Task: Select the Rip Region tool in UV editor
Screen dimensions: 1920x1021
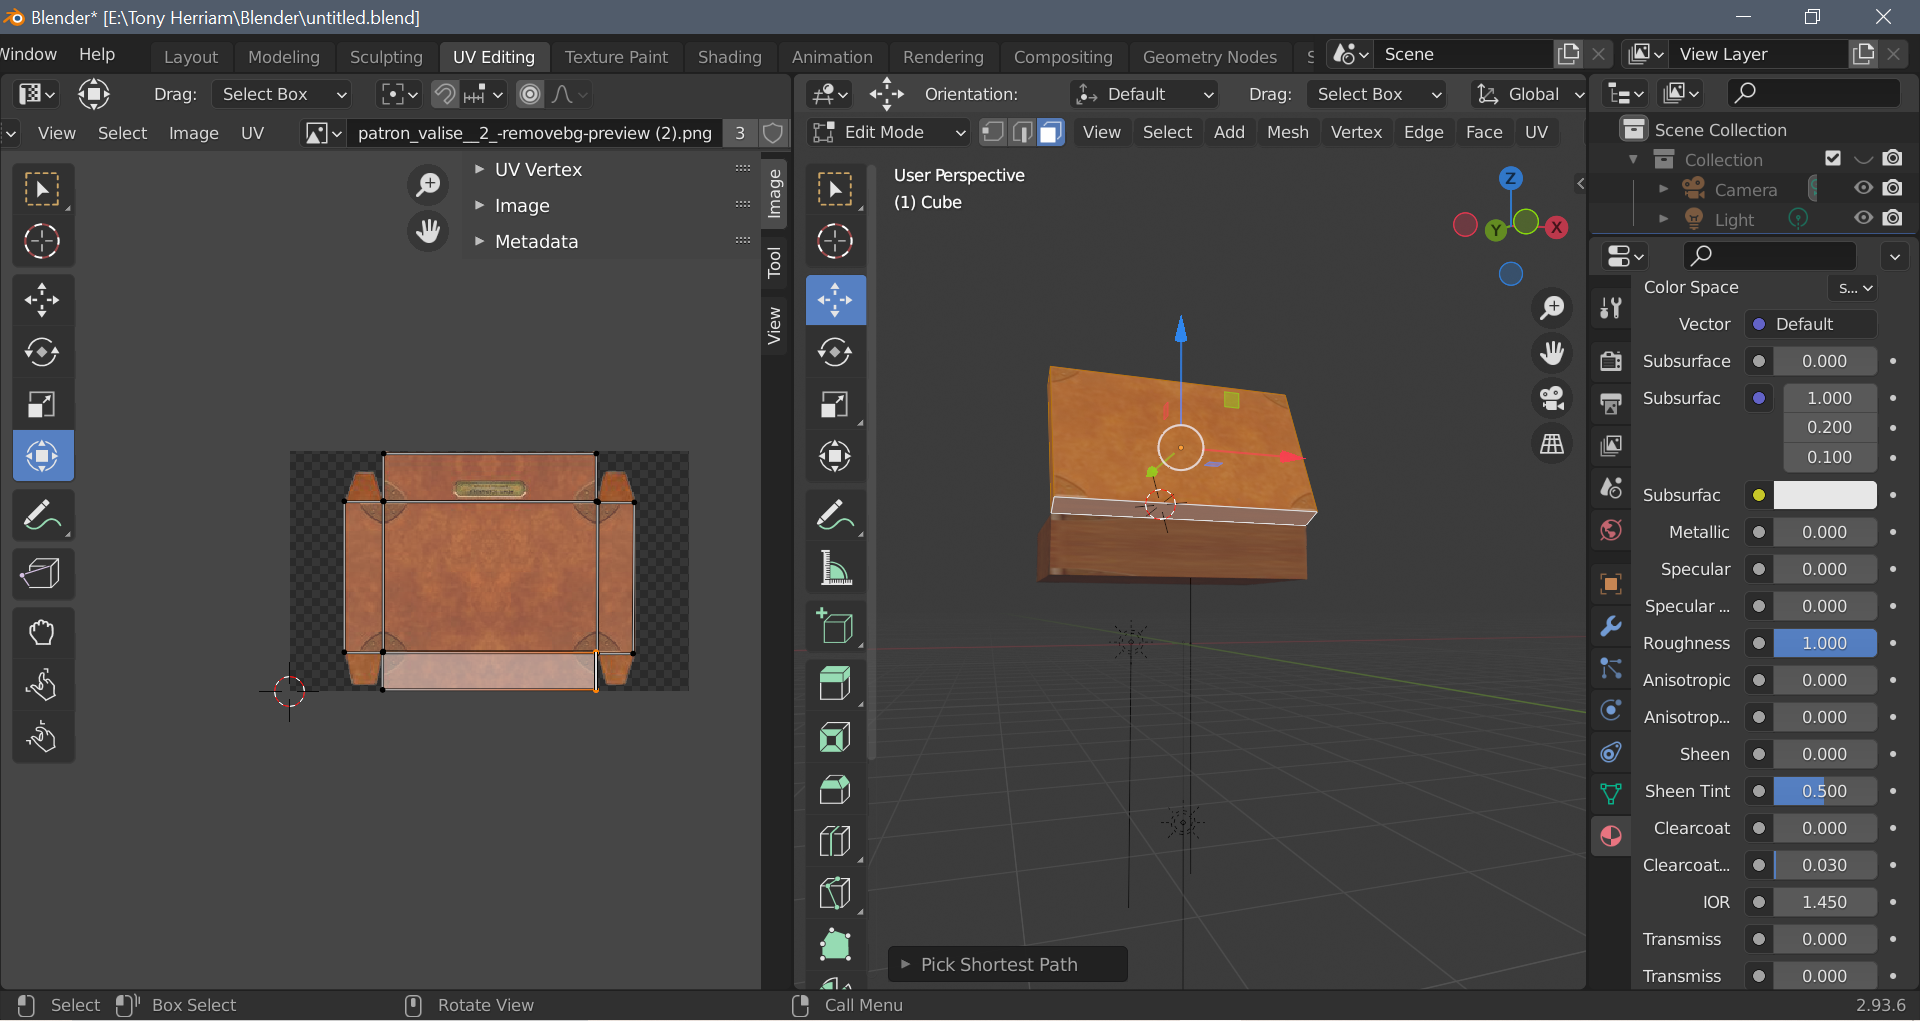Action: pyautogui.click(x=43, y=573)
